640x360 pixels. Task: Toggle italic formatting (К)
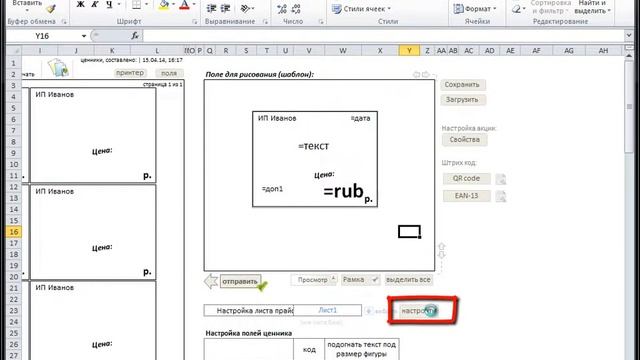(95, 5)
